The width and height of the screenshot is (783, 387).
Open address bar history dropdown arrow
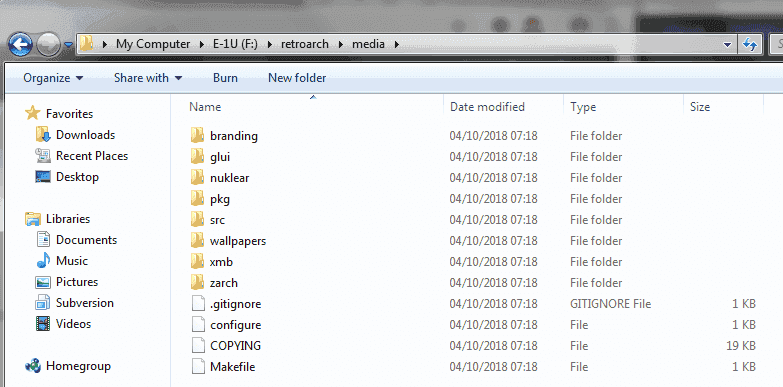tap(728, 44)
